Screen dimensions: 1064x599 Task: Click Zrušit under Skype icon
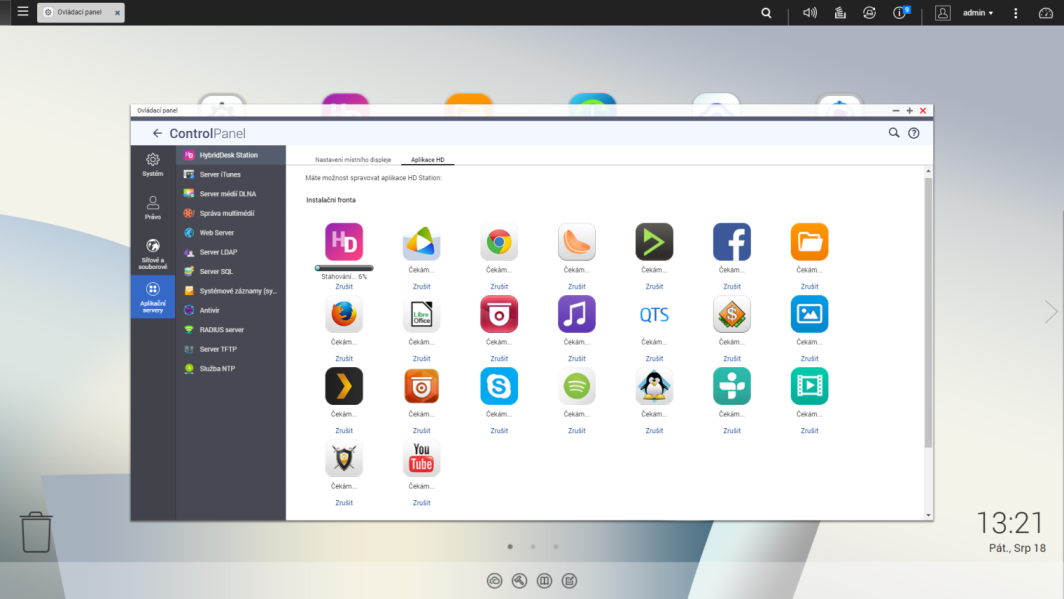point(499,431)
